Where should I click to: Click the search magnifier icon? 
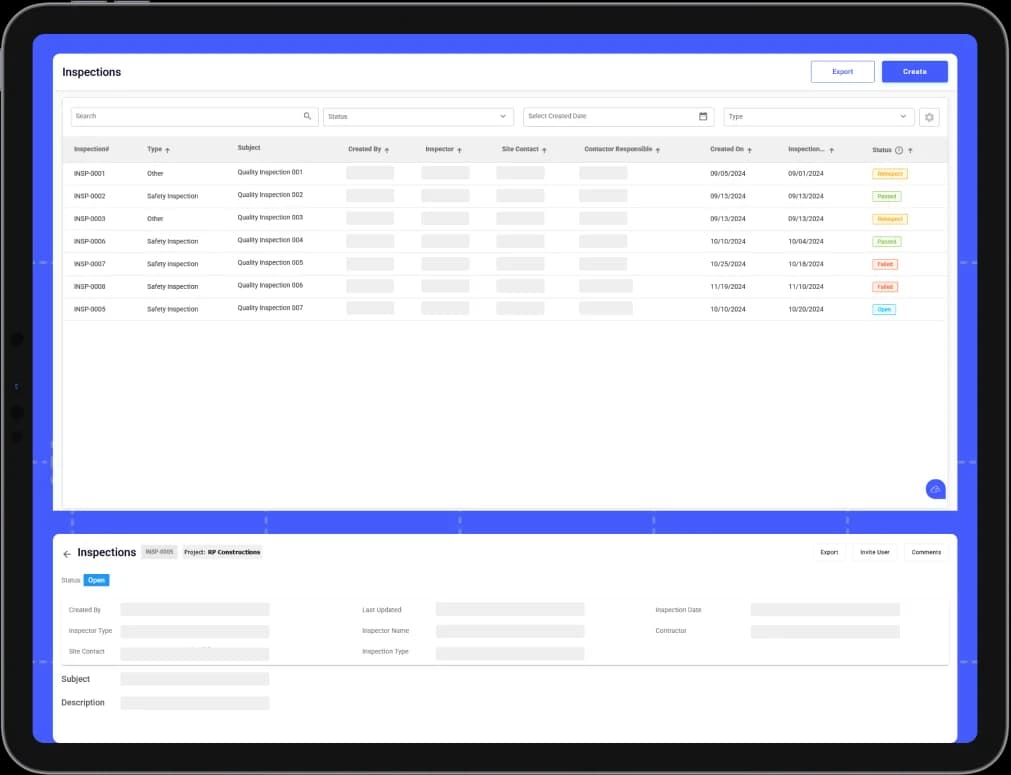click(x=307, y=116)
